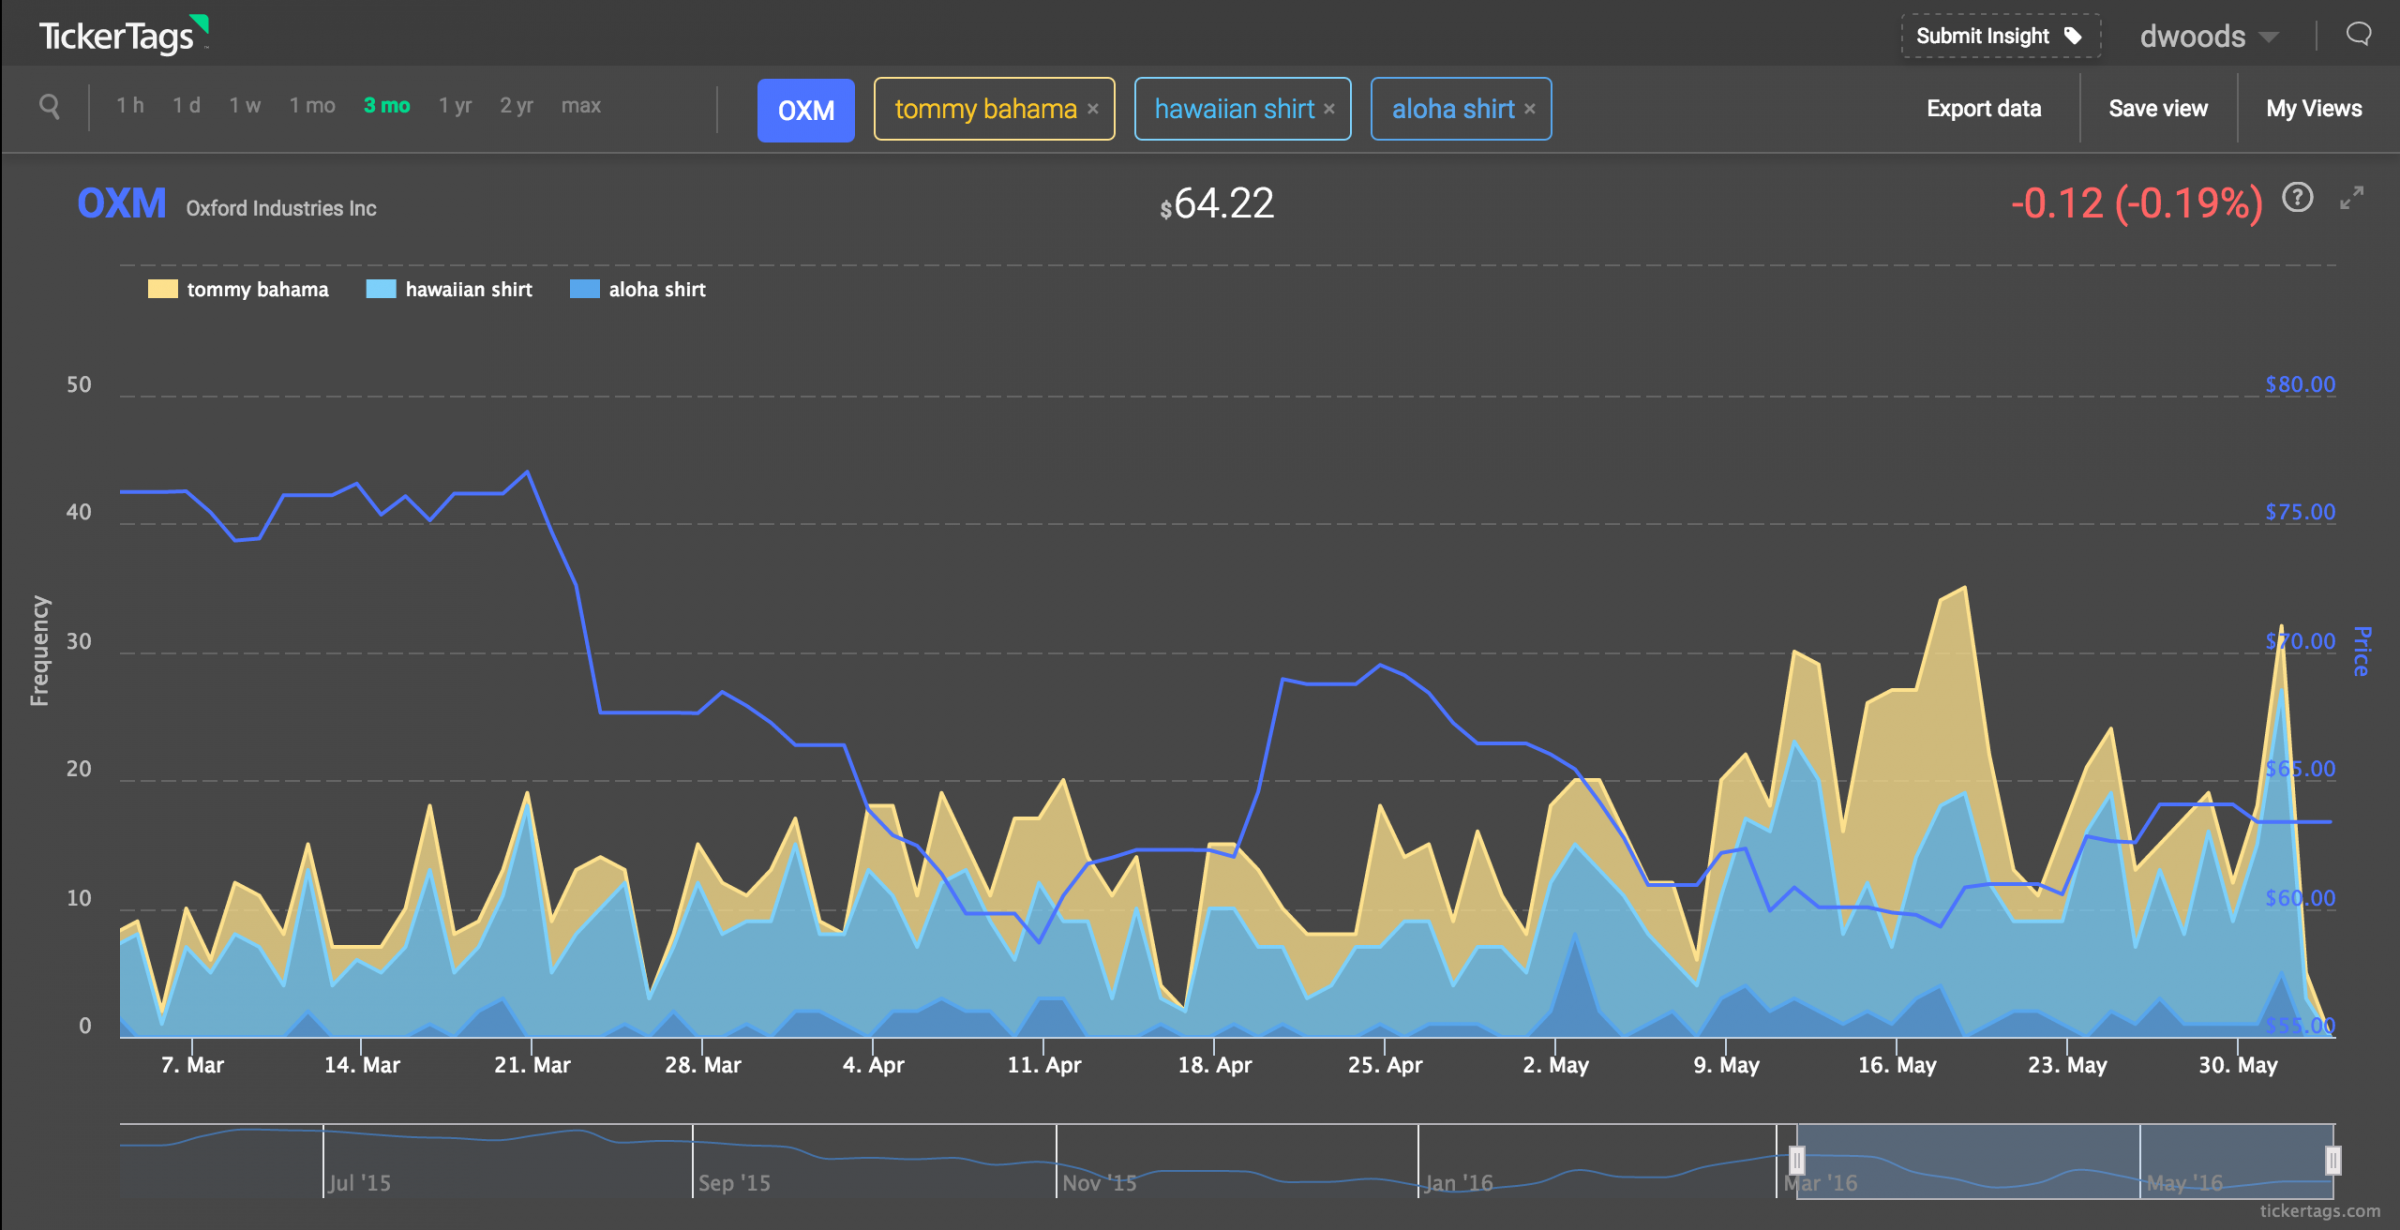Select the 1 d time range
2400x1230 pixels.
coord(186,105)
